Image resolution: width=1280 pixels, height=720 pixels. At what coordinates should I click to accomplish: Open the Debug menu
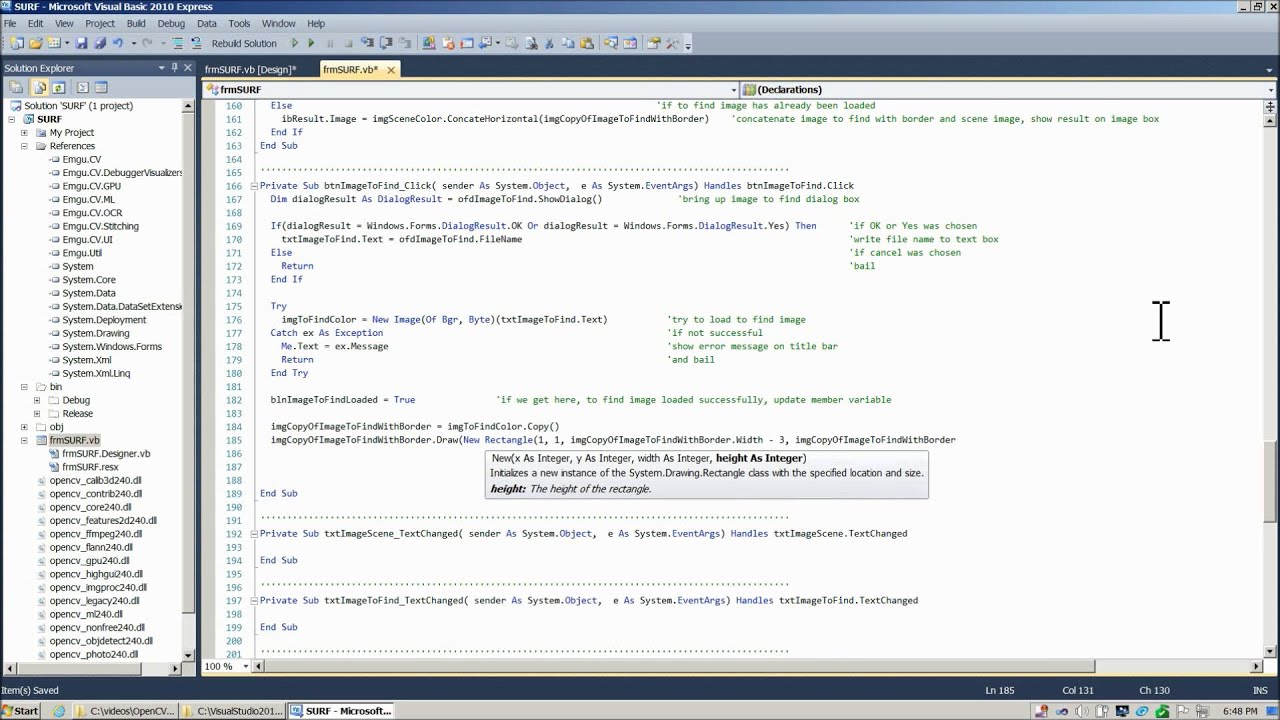tap(171, 23)
